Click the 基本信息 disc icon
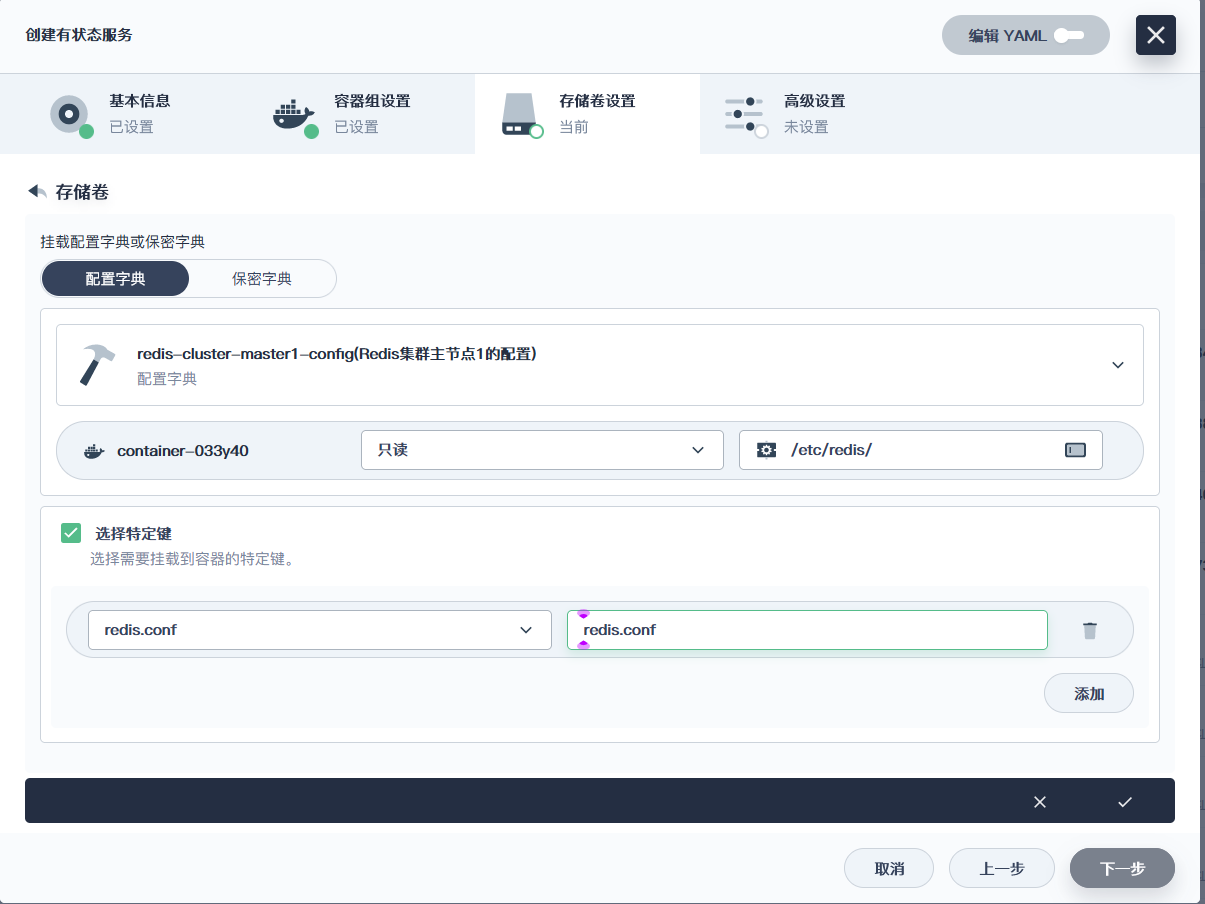The height and width of the screenshot is (904, 1205). click(69, 113)
